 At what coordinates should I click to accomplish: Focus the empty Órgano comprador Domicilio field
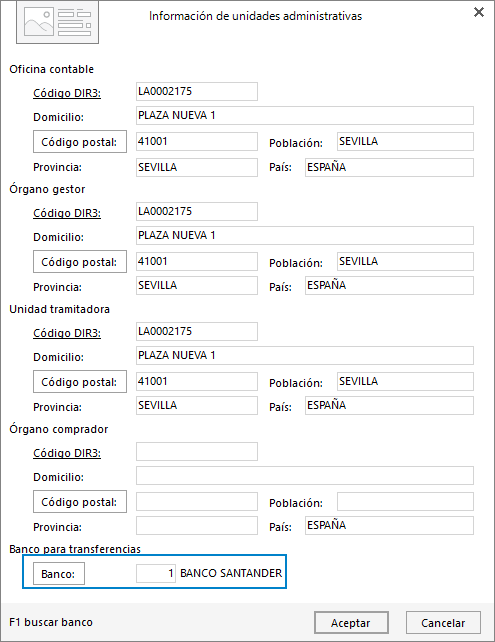pyautogui.click(x=305, y=475)
